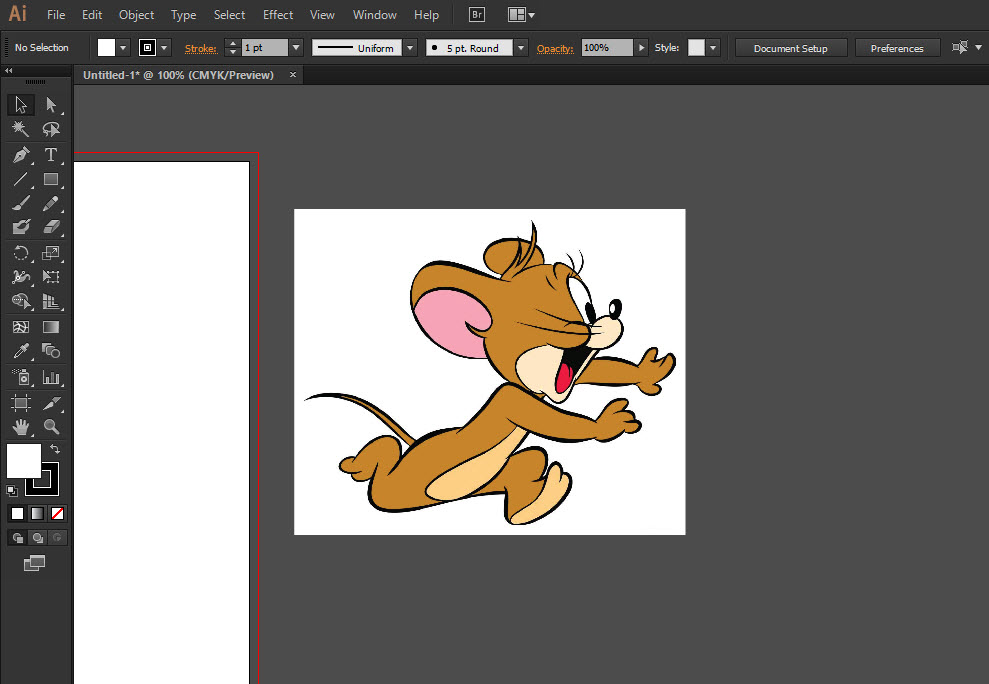Open Adobe Bridge with the Br icon
This screenshot has width=989, height=684.
pyautogui.click(x=477, y=15)
